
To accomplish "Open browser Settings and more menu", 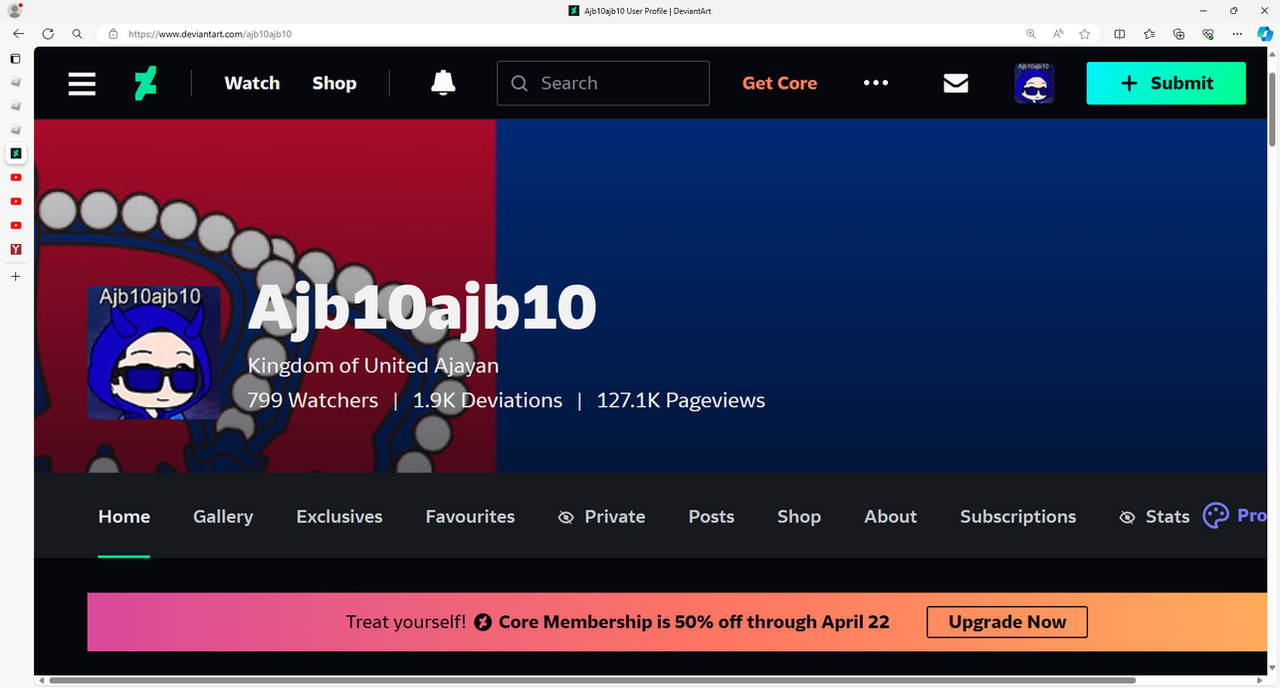I will pos(1238,33).
